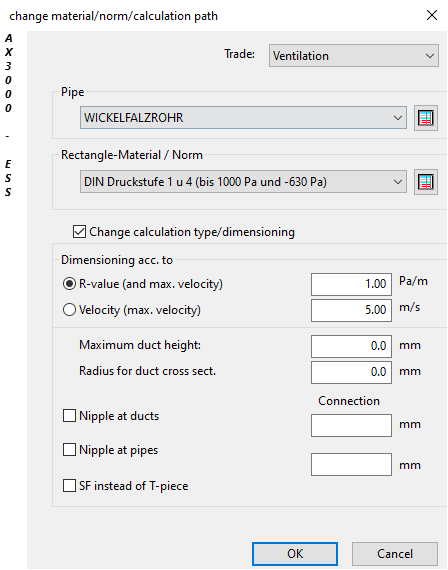Expand the DIN Druckstufe norm dropdown
The image size is (448, 570).
click(243, 182)
